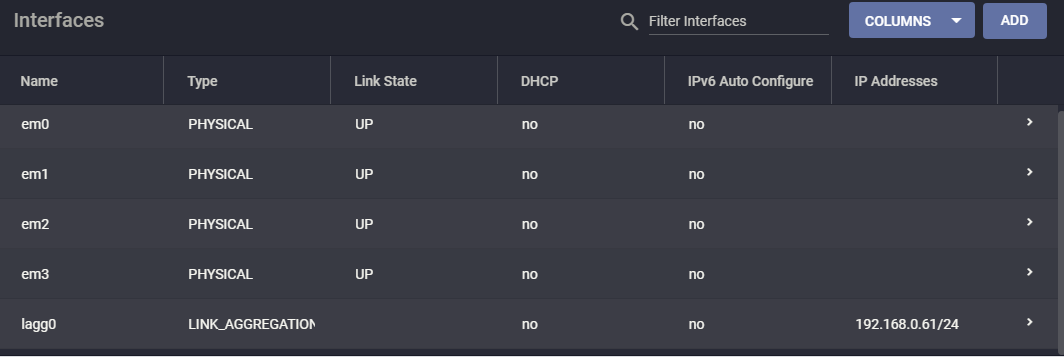Screen dimensions: 1064x362
Task: Expand the lagg0 row chevron
Action: click(1029, 322)
